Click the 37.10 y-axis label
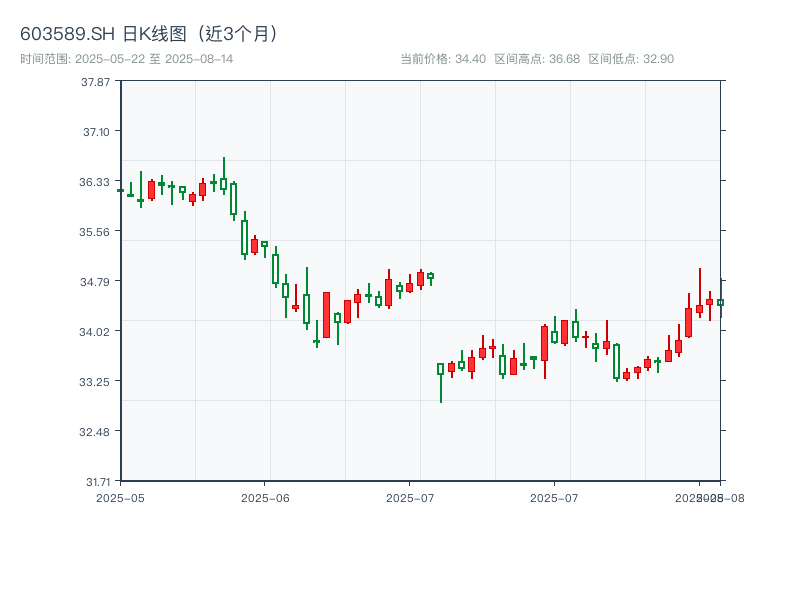 [96, 131]
